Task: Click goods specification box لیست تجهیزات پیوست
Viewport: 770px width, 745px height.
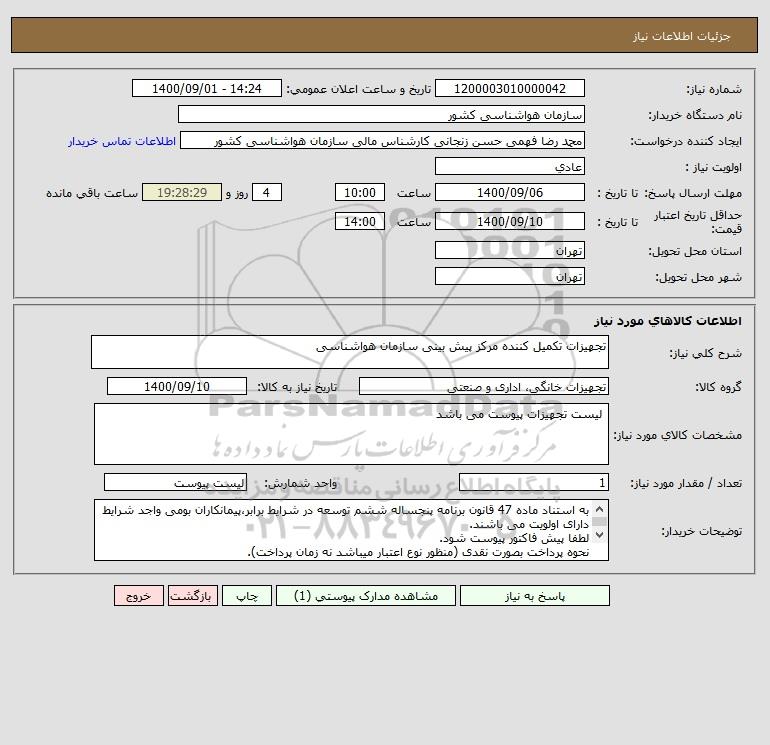Action: [351, 434]
